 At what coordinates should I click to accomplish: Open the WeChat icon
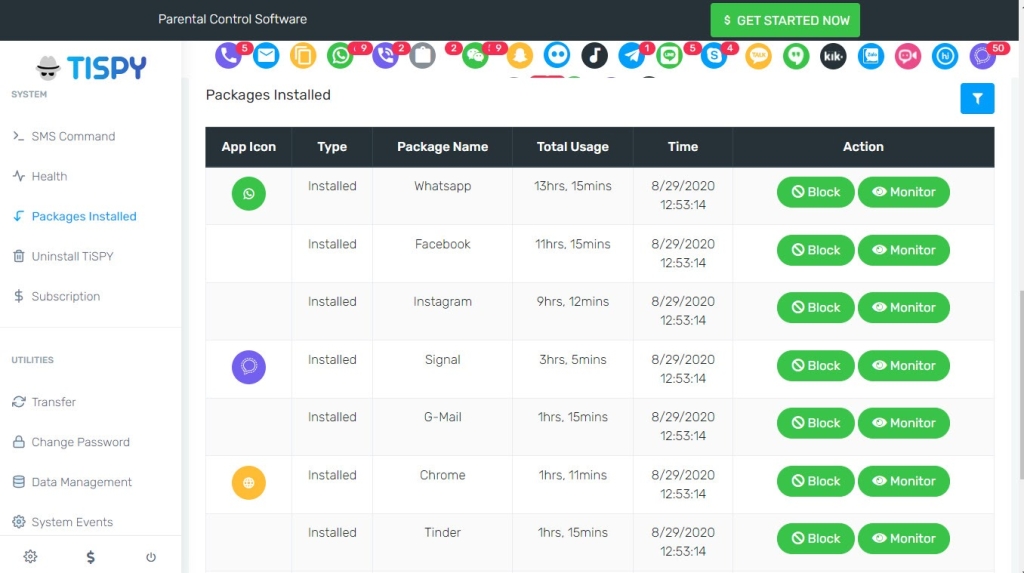[x=475, y=56]
